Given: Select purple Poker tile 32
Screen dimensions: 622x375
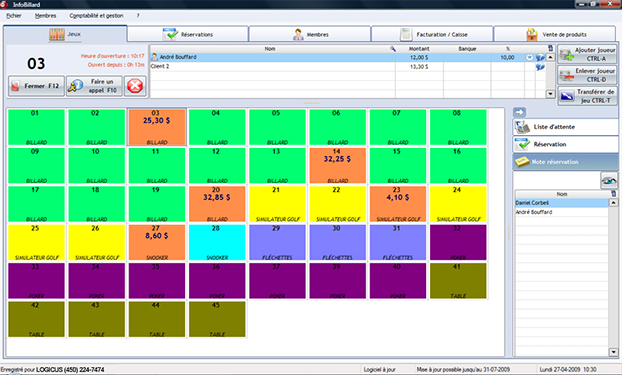Looking at the screenshot, I should coord(458,242).
